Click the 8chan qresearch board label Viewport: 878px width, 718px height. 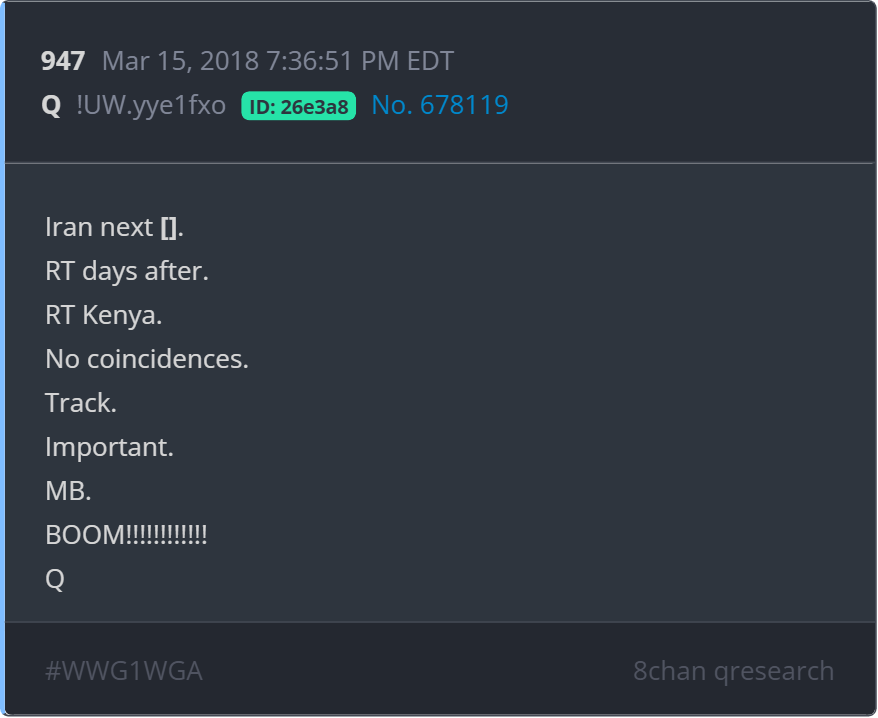(x=733, y=670)
